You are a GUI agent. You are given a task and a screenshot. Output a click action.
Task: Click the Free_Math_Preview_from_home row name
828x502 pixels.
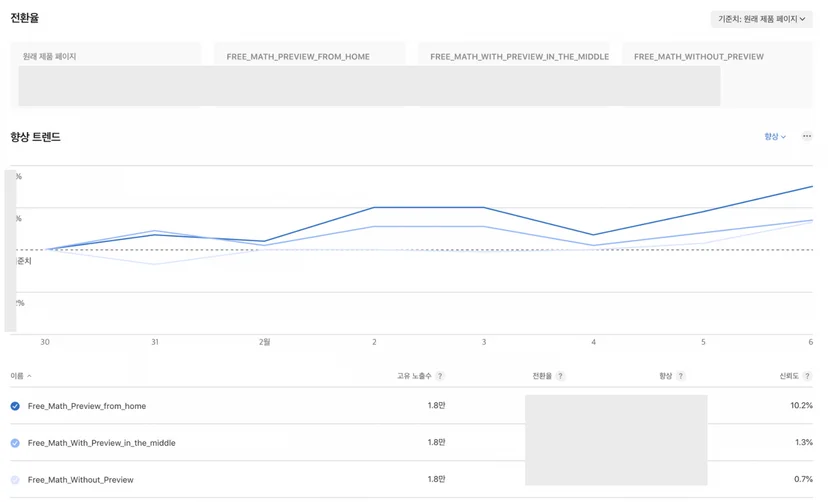click(87, 406)
